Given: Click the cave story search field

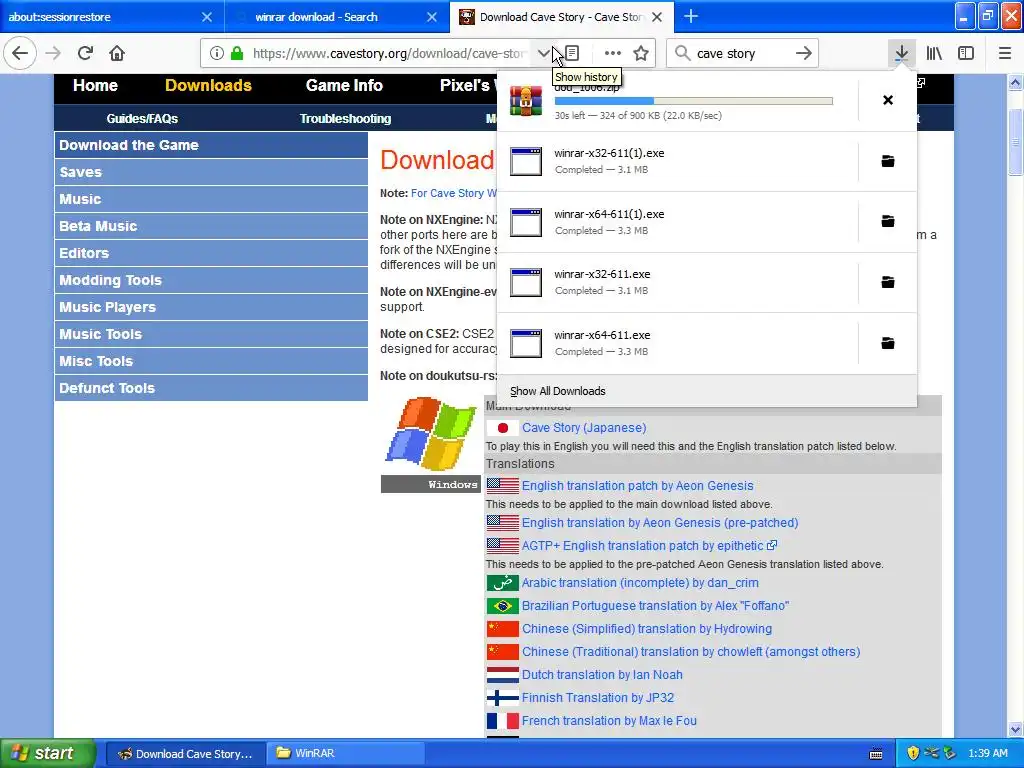Looking at the screenshot, I should click(741, 54).
